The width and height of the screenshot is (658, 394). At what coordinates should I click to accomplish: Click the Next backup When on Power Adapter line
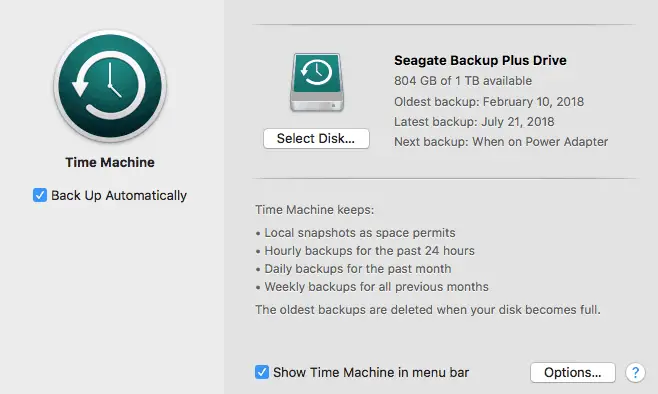(501, 142)
